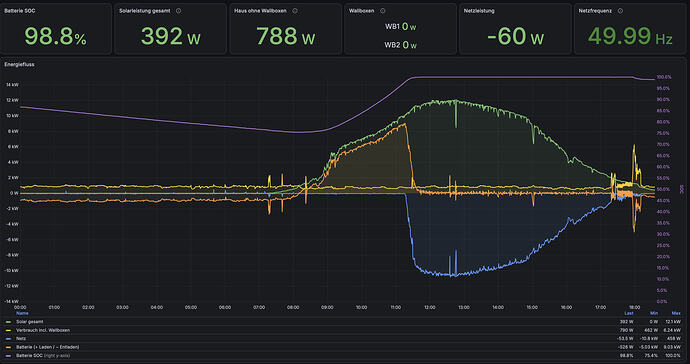Open the Wallboxen panel title
690x364 pixels.
point(361,11)
